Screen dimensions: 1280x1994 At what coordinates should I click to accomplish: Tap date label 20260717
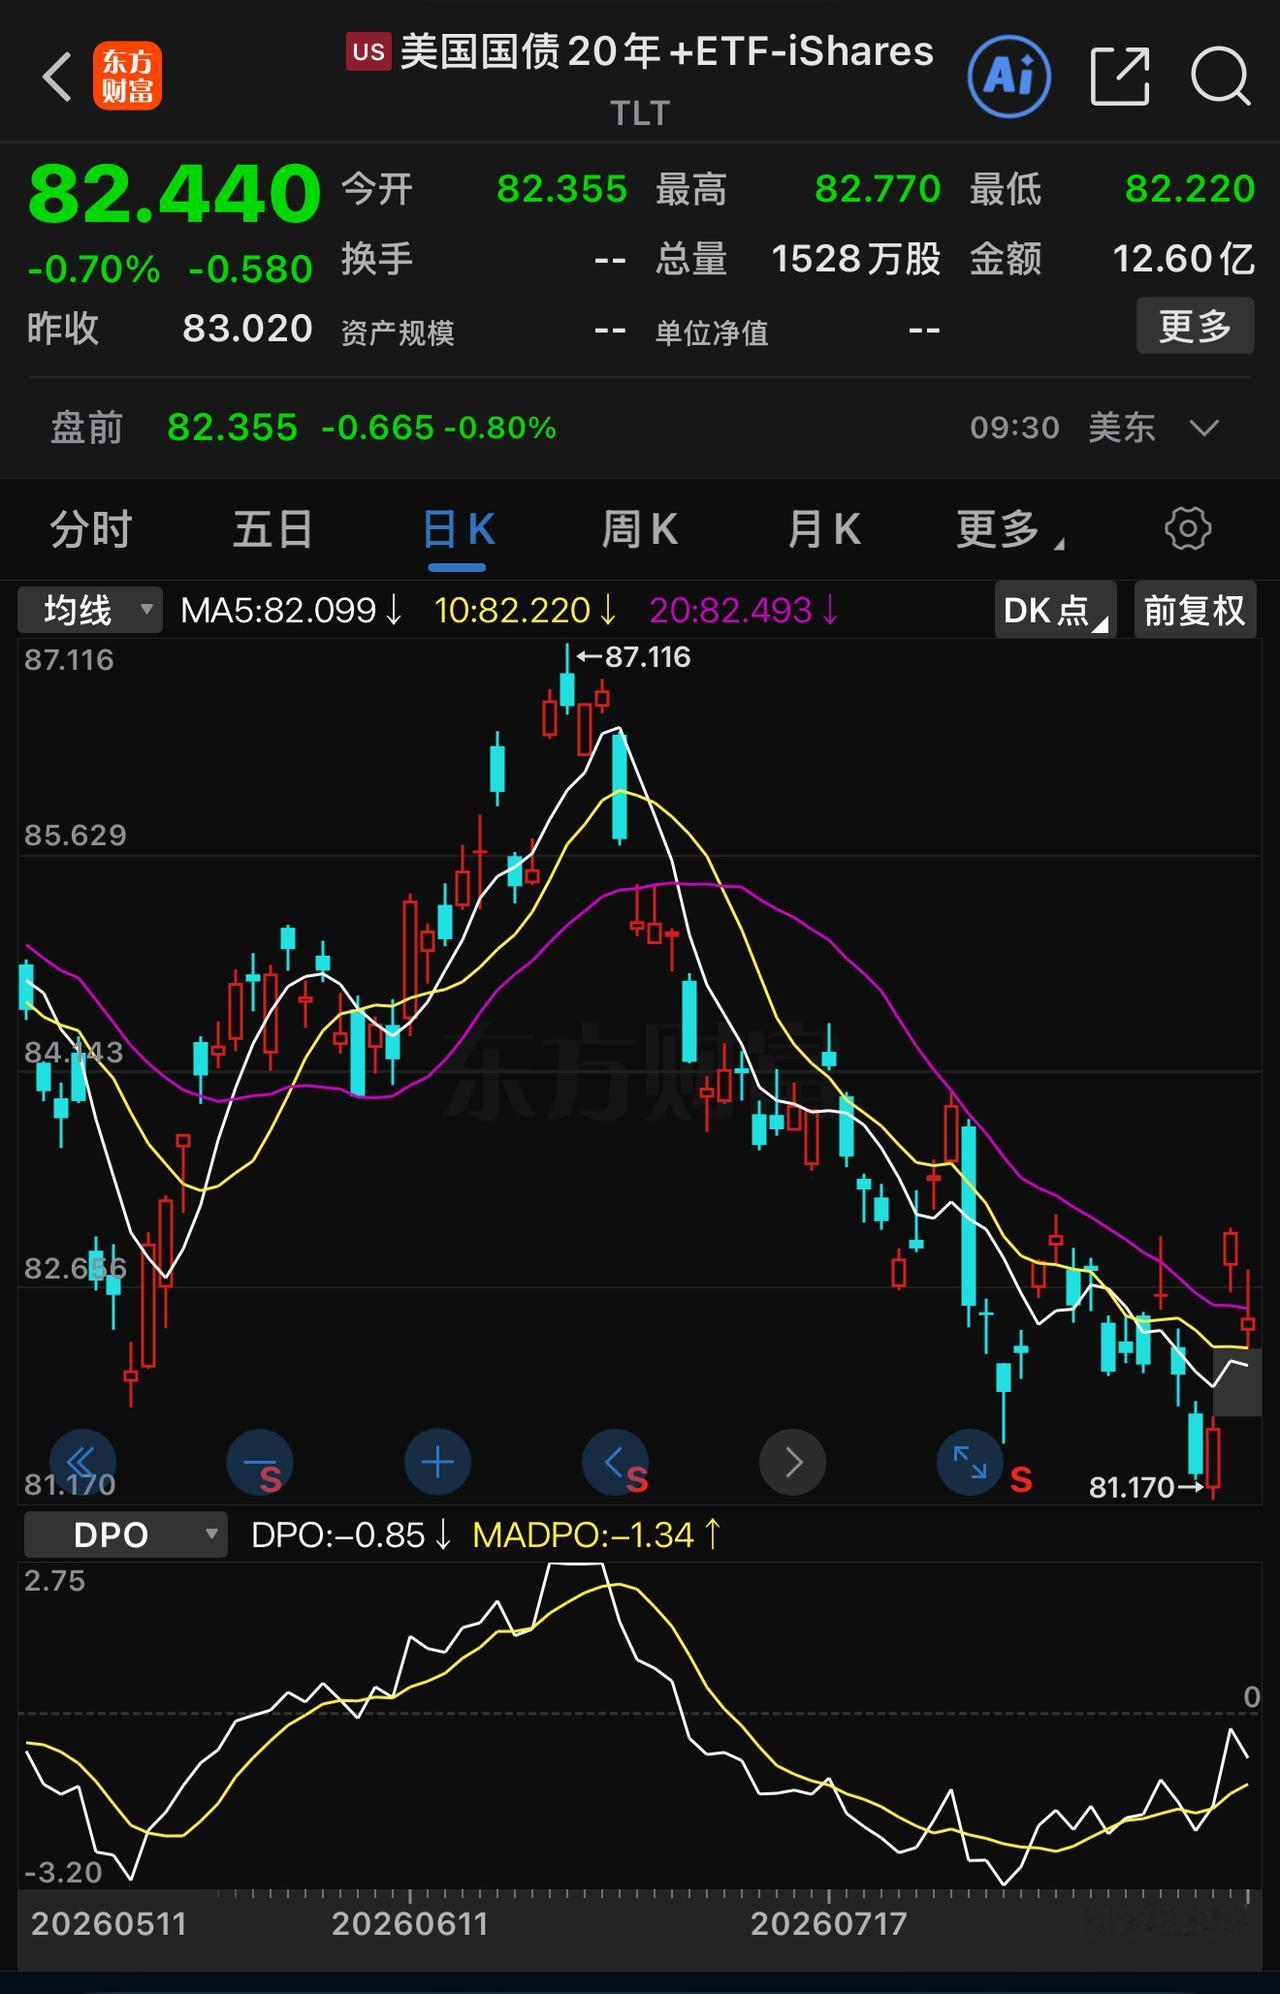[x=829, y=1924]
